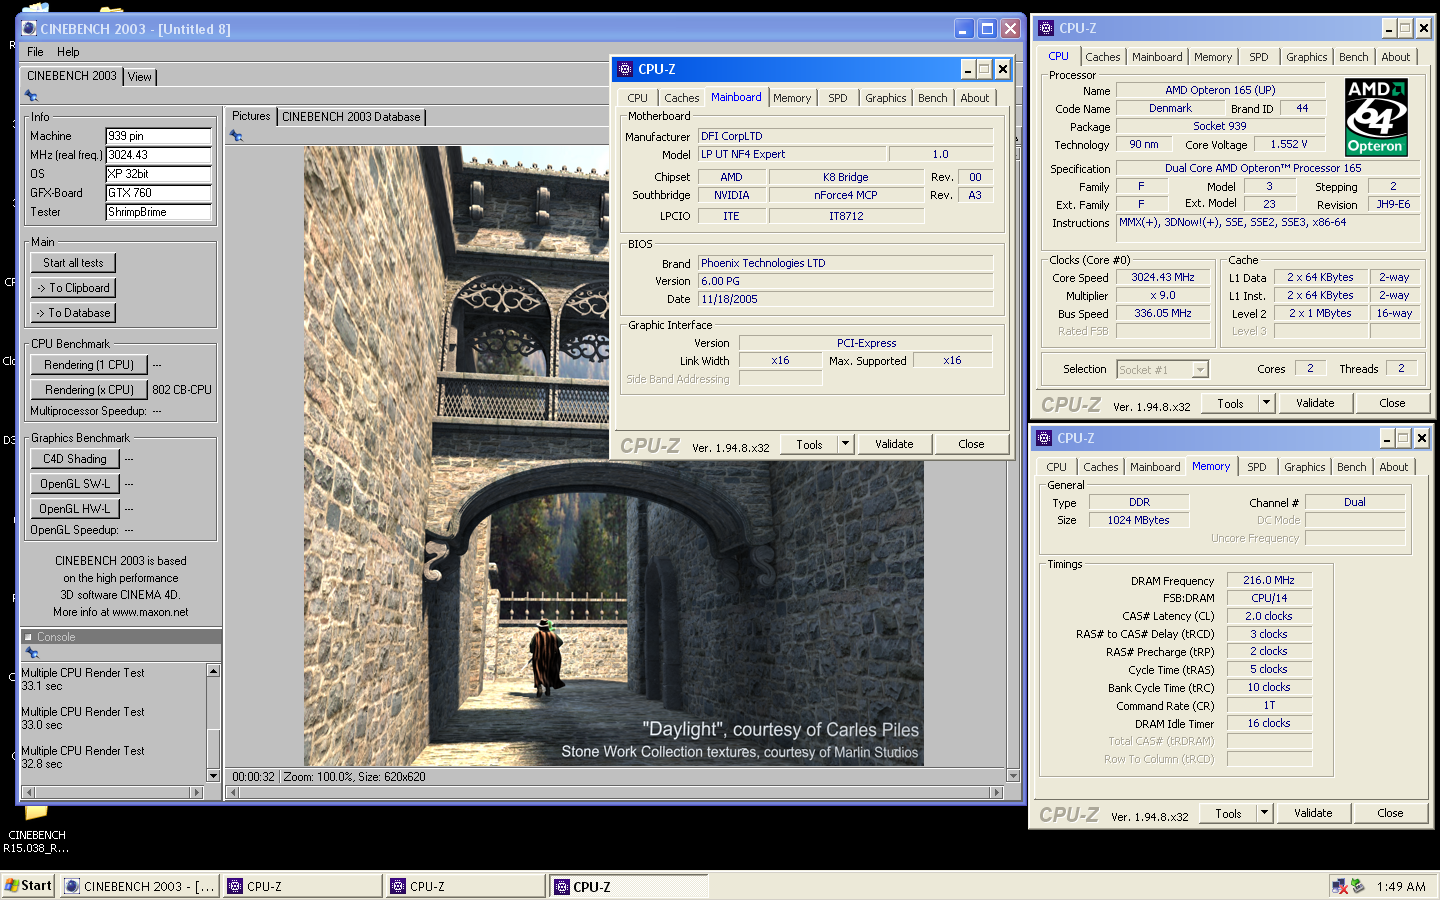
Task: Click the Machine input field
Action: [159, 136]
